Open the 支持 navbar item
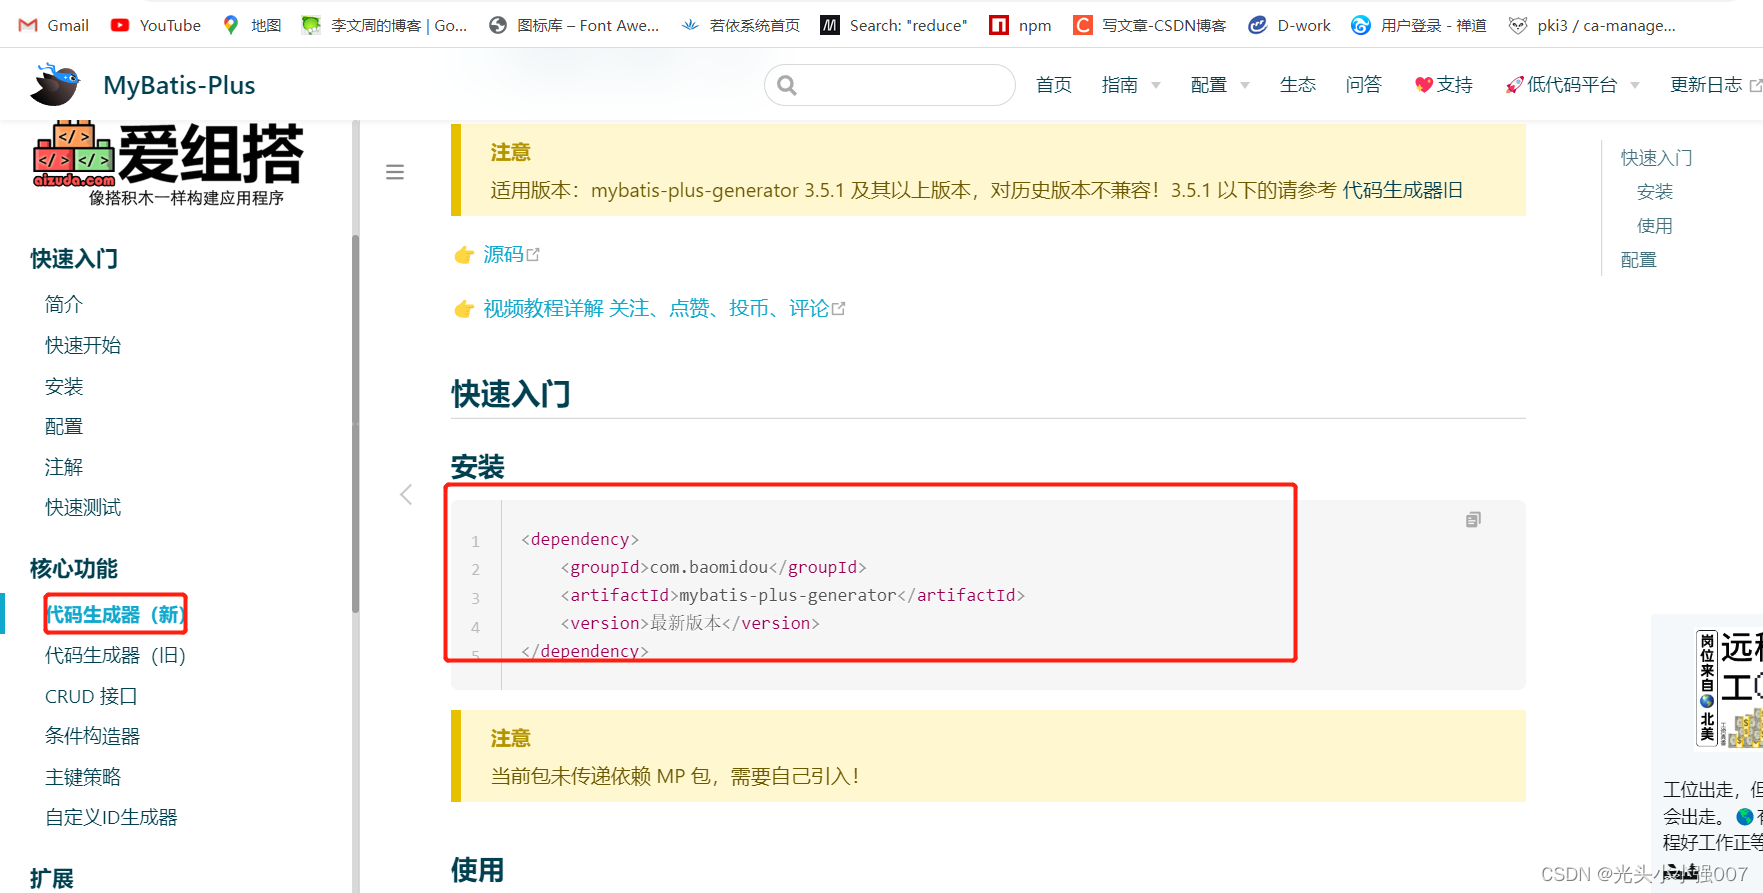 pos(1444,85)
